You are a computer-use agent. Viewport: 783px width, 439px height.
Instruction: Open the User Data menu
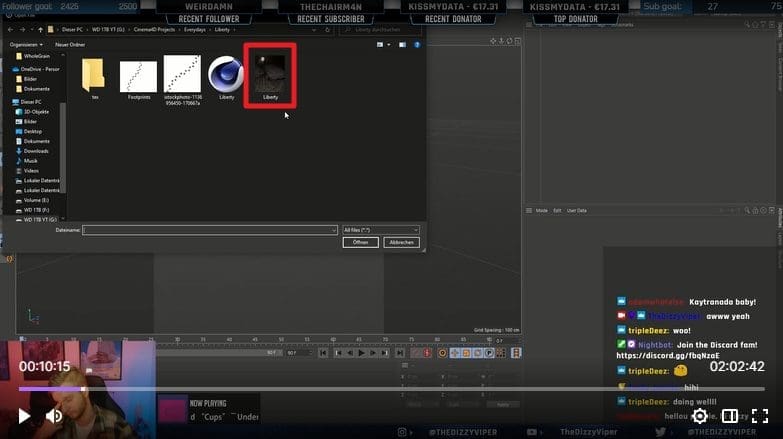click(x=577, y=211)
